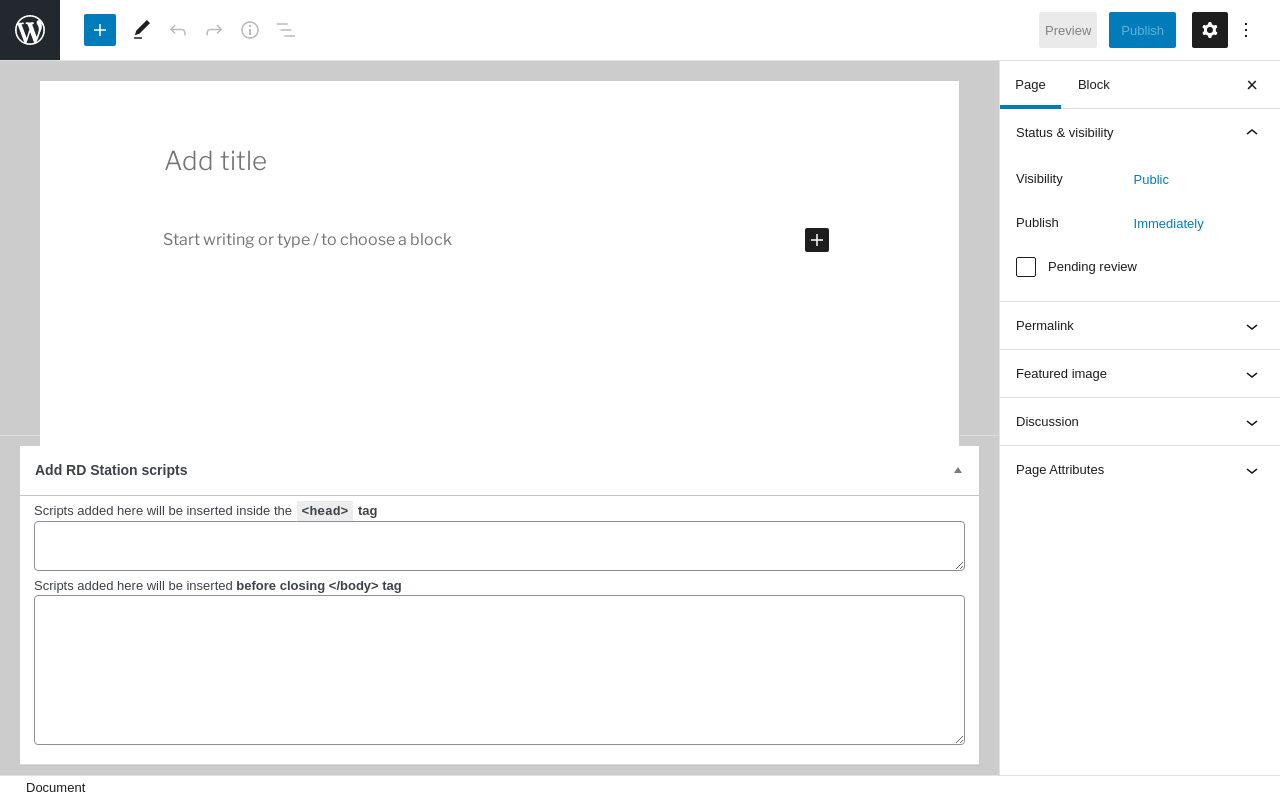Click the Publish button
Viewport: 1280px width, 800px height.
(x=1142, y=30)
